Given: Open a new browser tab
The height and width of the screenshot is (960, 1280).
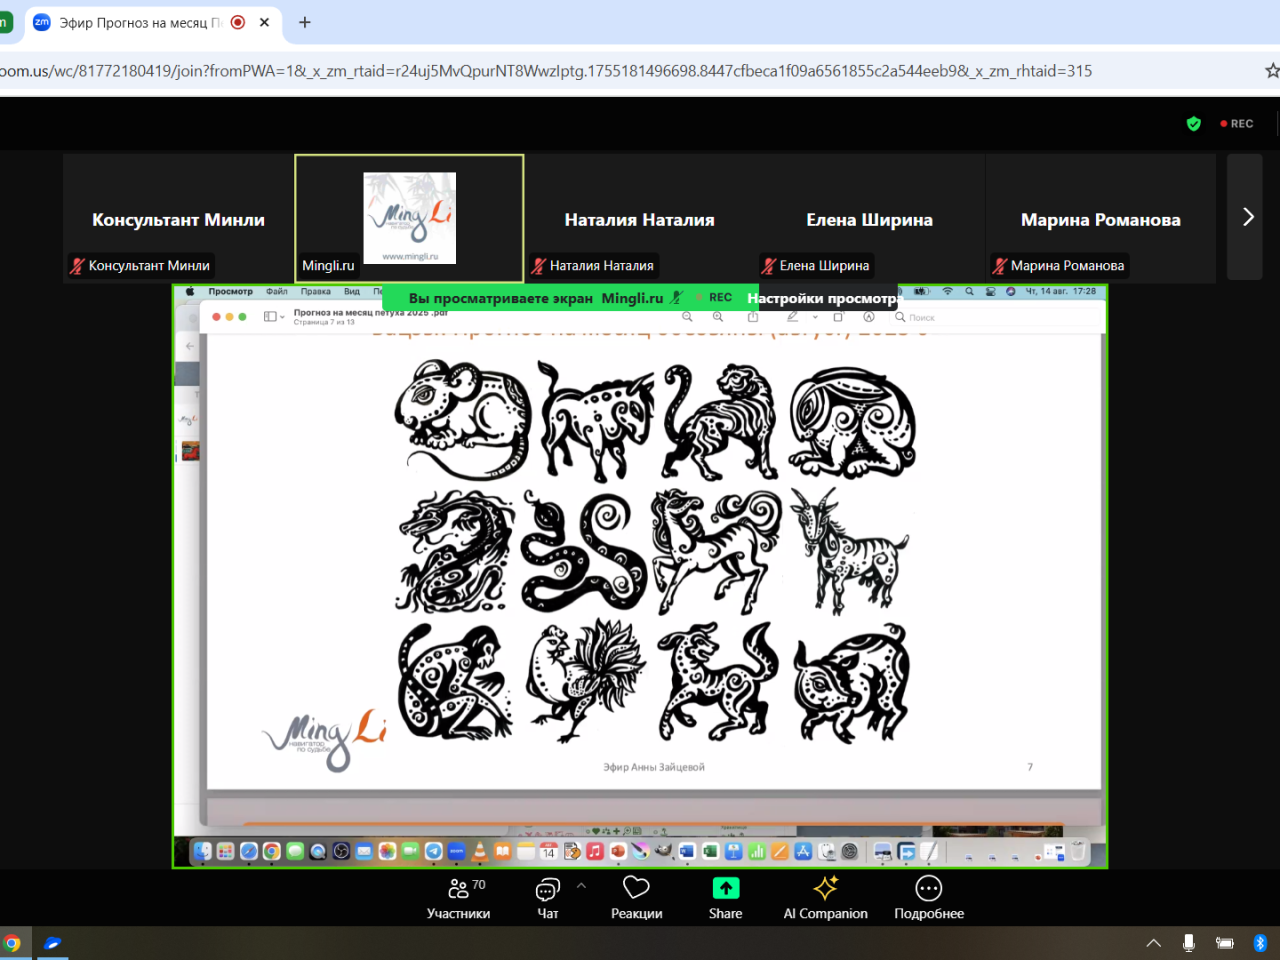Looking at the screenshot, I should point(305,22).
